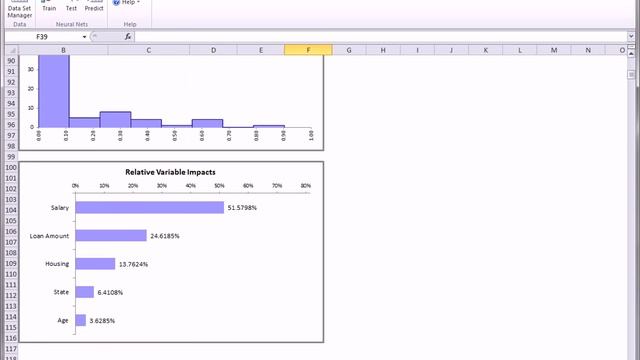Select column N header
This screenshot has width=640, height=360.
point(588,50)
